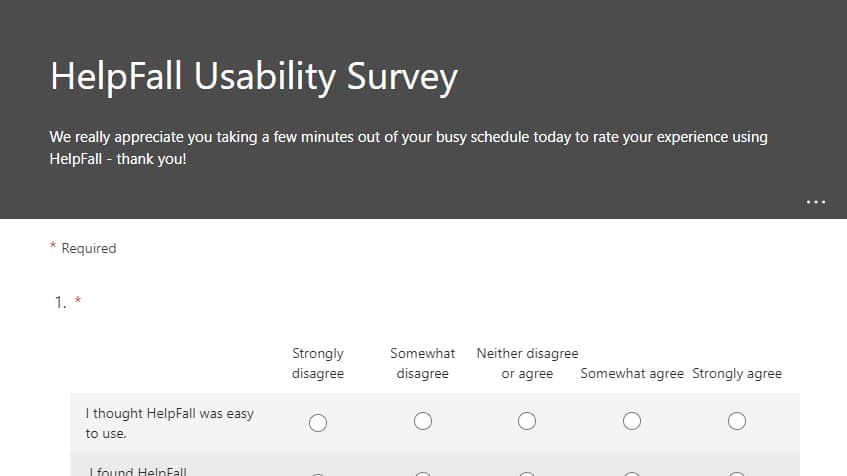The width and height of the screenshot is (847, 476).
Task: Select Strongly agree for easy to use
Action: (x=736, y=421)
